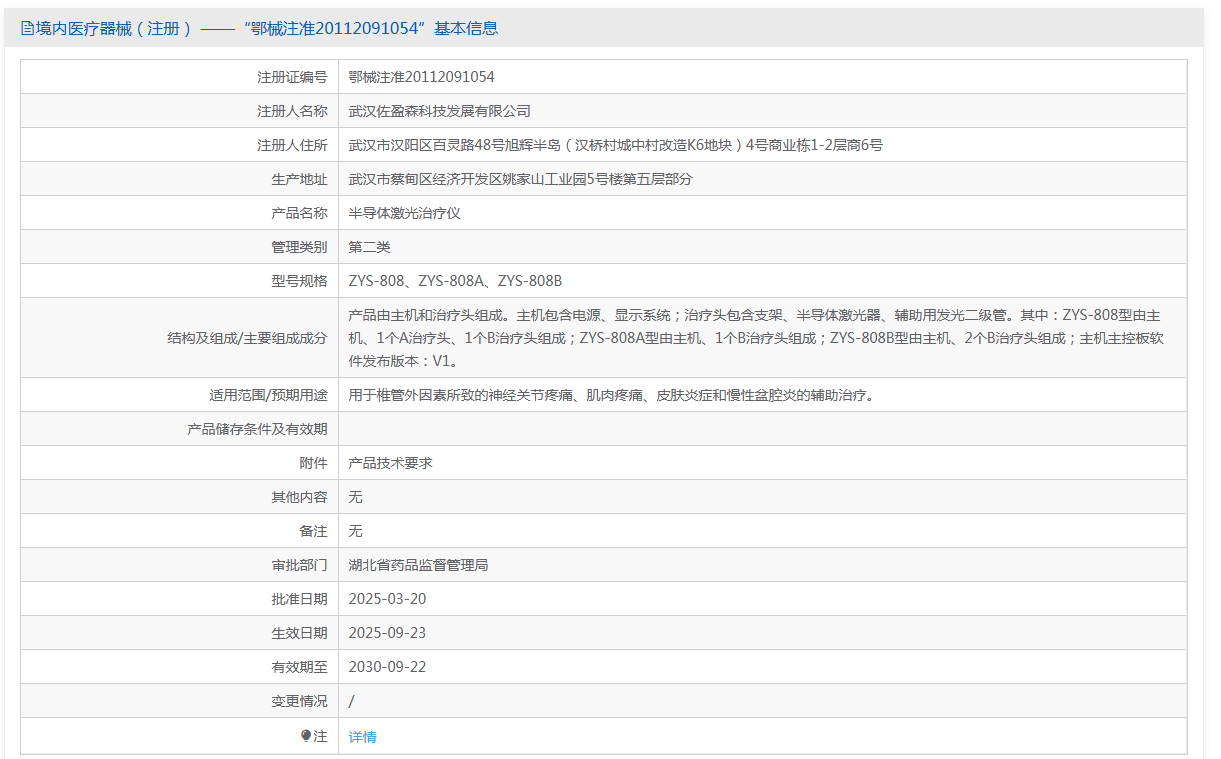Select intended use text 用于椎管外因素所致的神经关节疼痛
The width and height of the screenshot is (1221, 759).
[x=611, y=395]
